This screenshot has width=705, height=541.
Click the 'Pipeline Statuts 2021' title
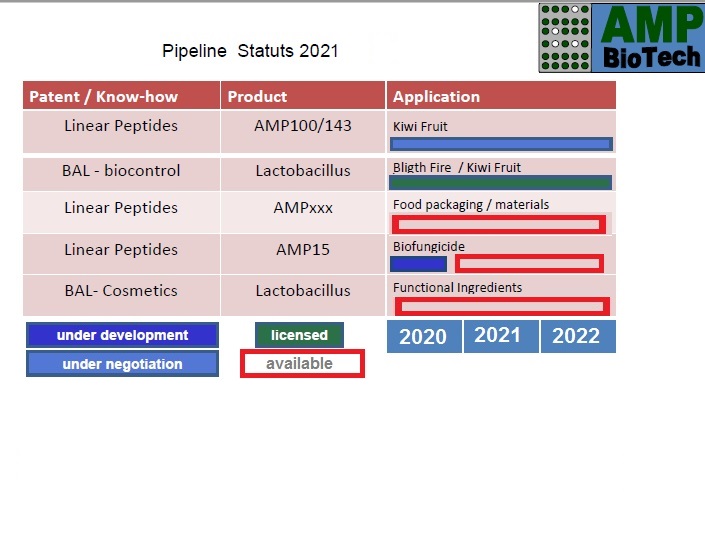(x=250, y=51)
